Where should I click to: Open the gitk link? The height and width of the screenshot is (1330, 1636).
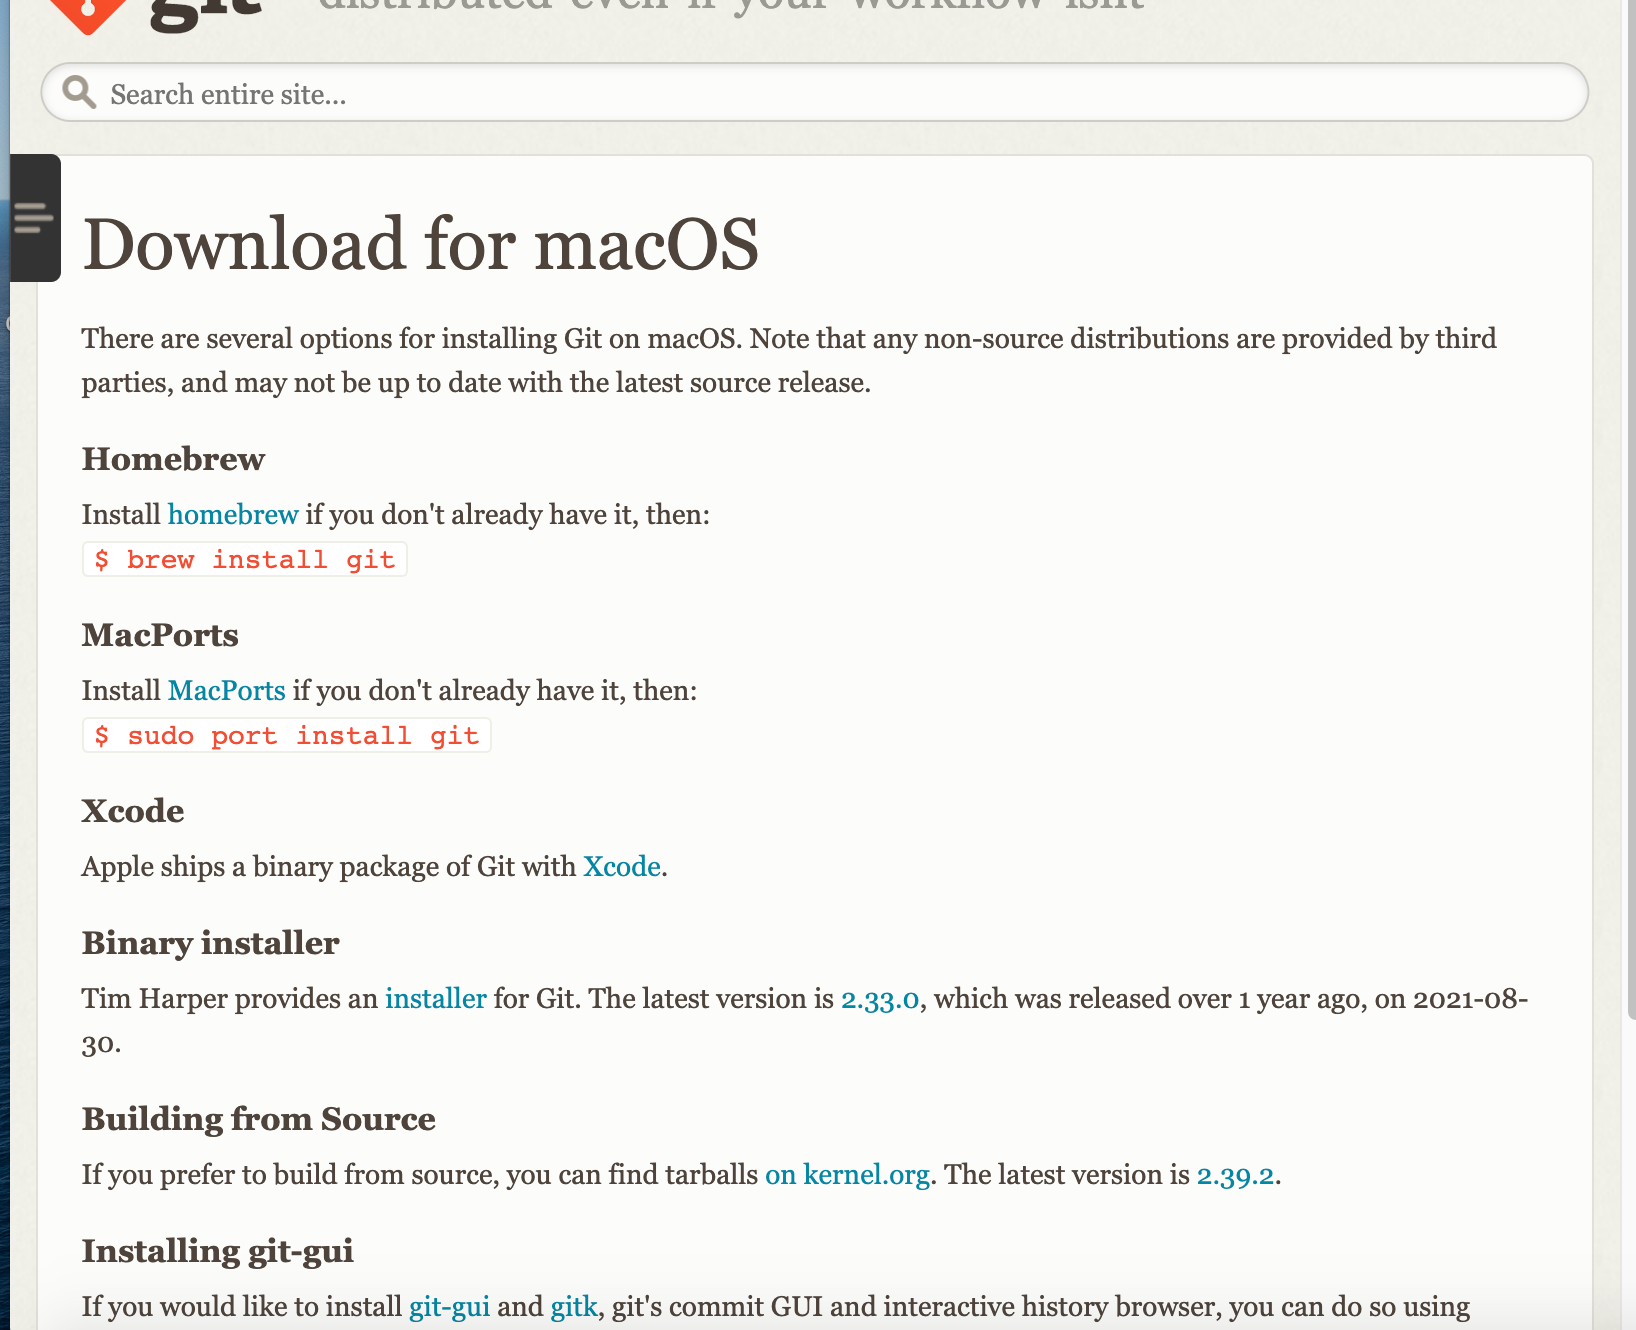tap(574, 1307)
